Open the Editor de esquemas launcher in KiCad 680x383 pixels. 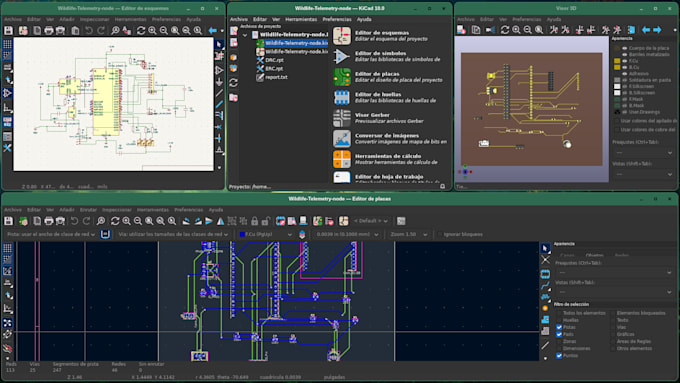point(342,36)
